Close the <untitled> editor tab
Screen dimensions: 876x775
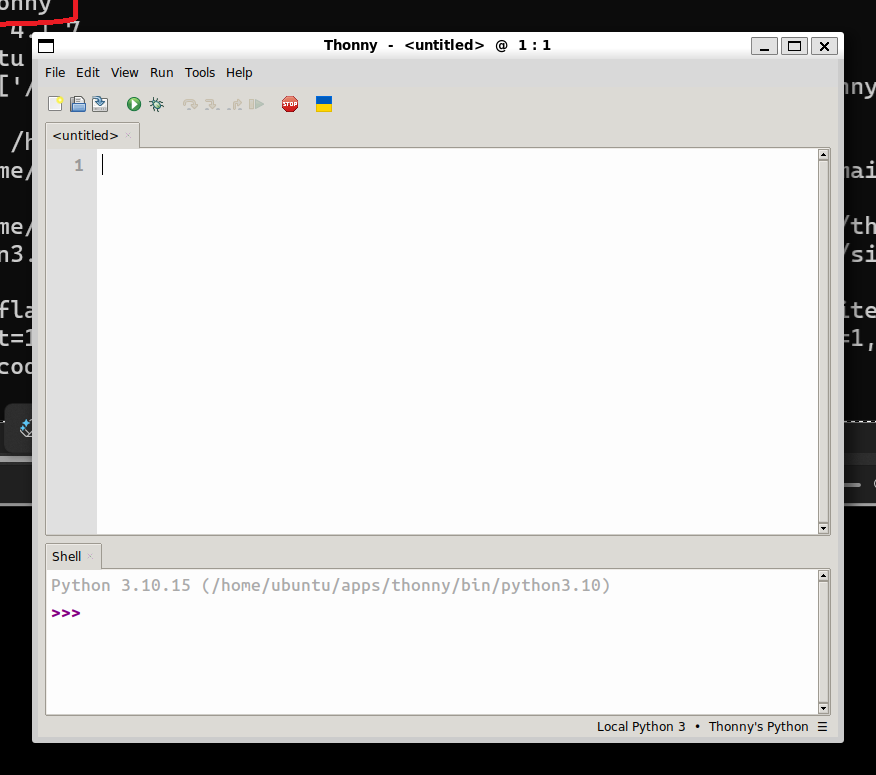(128, 135)
